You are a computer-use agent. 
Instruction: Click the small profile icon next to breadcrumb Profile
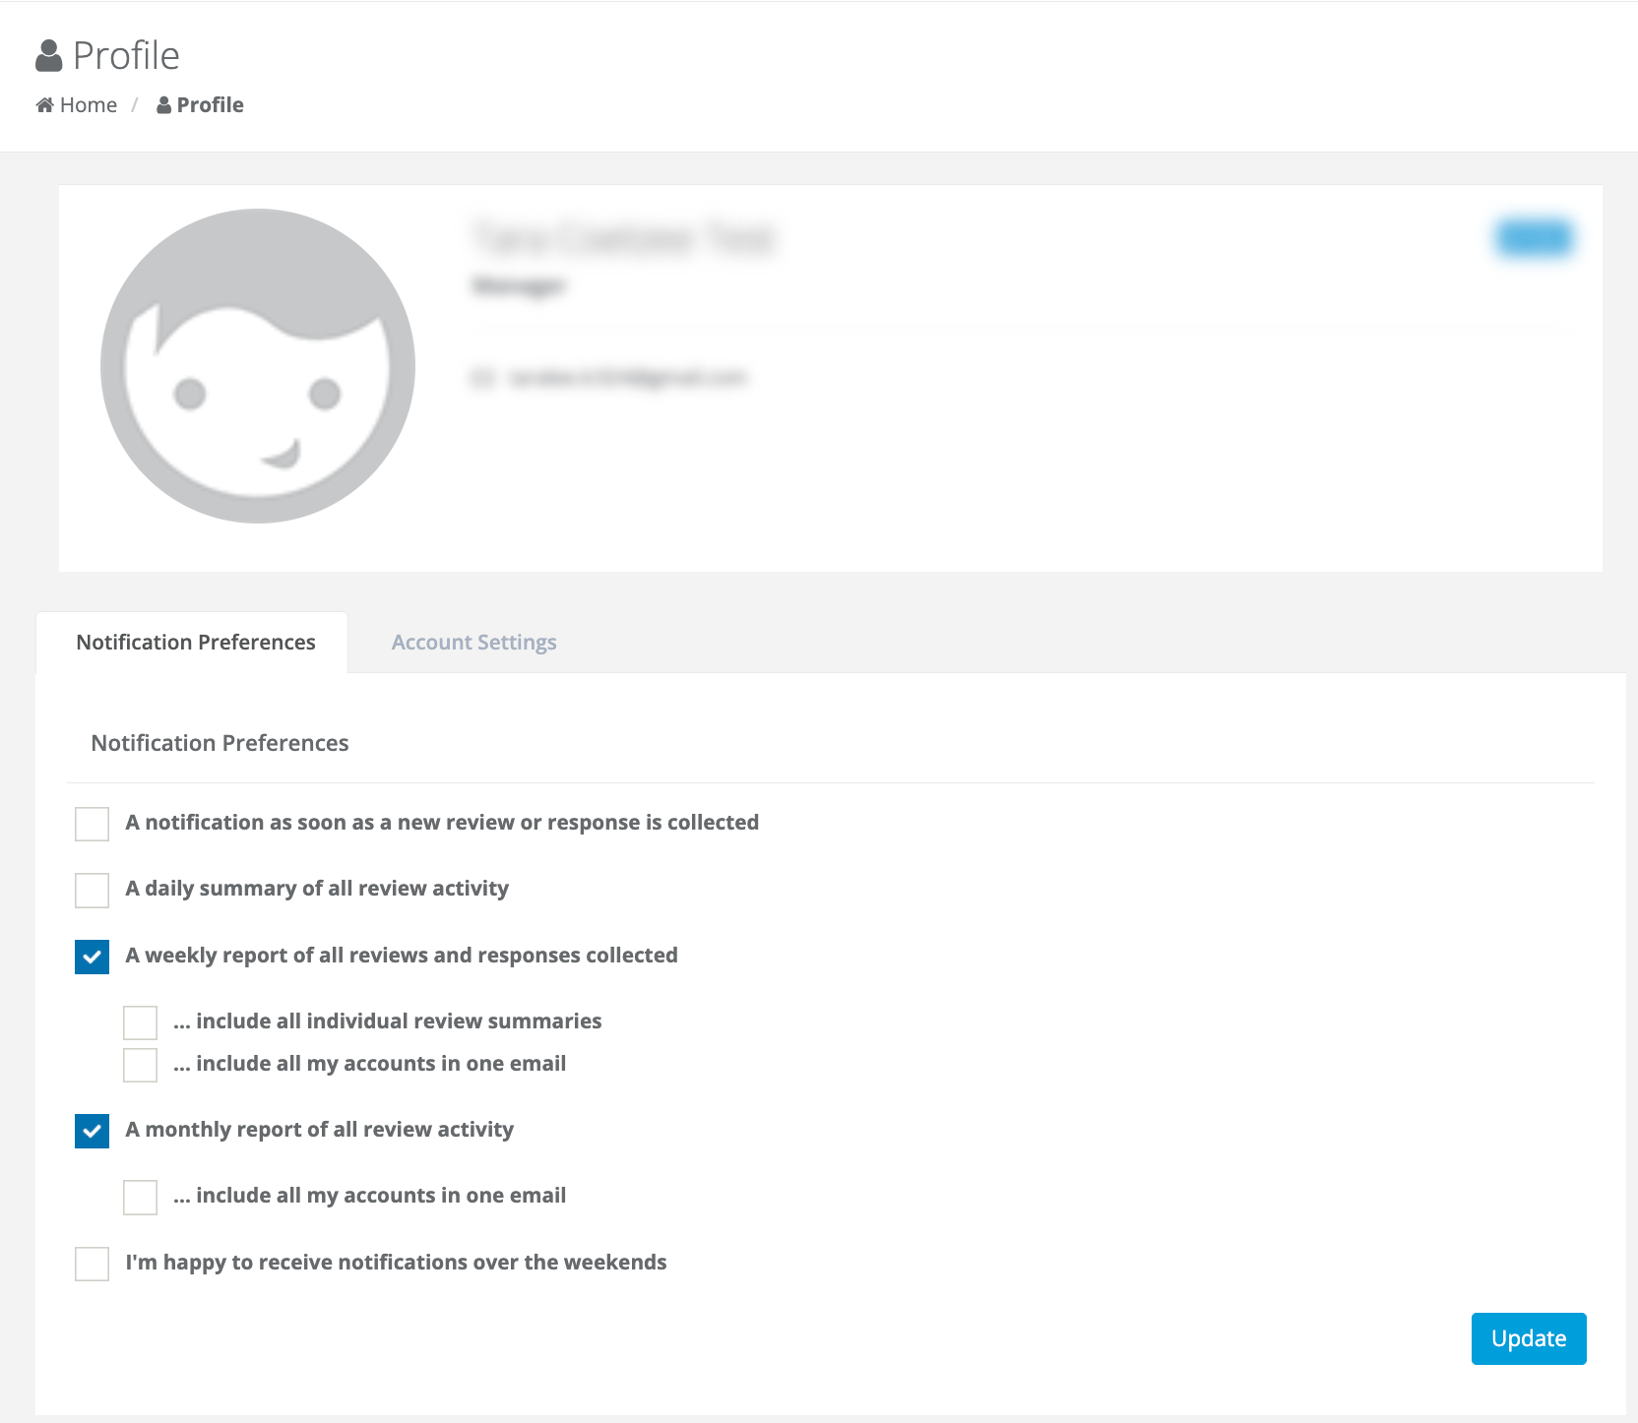coord(163,104)
